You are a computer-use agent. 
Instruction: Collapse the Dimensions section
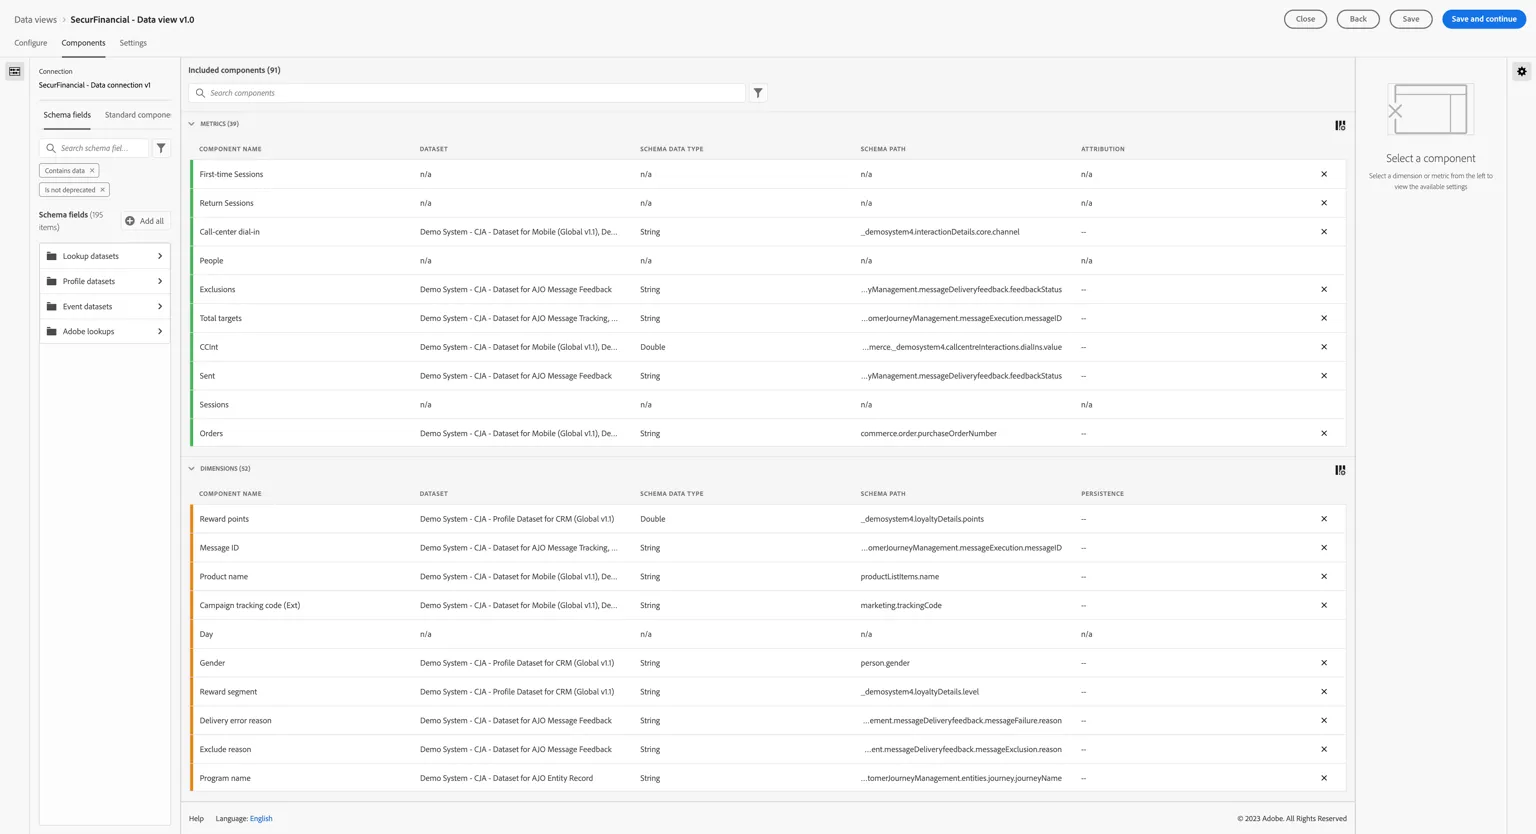(x=192, y=468)
